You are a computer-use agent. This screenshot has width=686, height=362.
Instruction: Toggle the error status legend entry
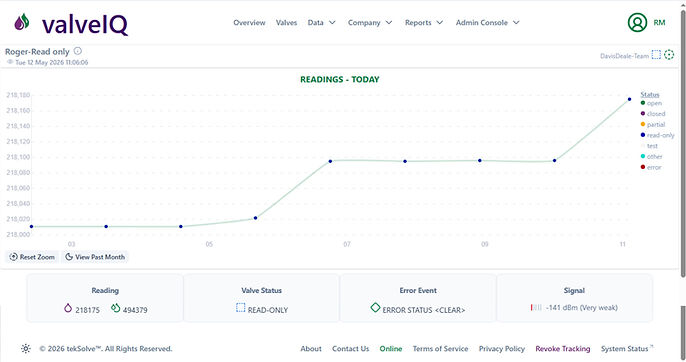(x=651, y=167)
